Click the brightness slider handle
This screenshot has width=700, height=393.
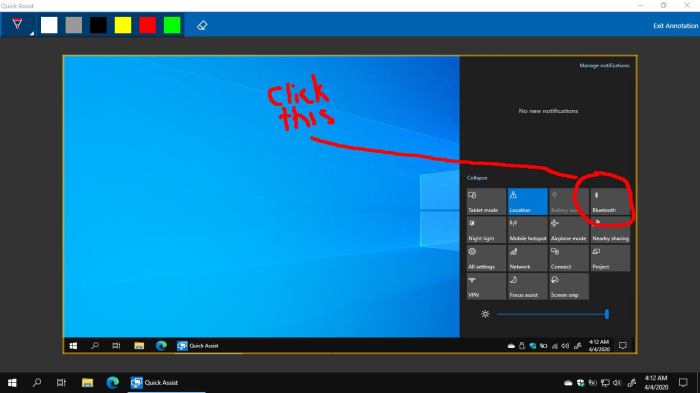pyautogui.click(x=607, y=314)
